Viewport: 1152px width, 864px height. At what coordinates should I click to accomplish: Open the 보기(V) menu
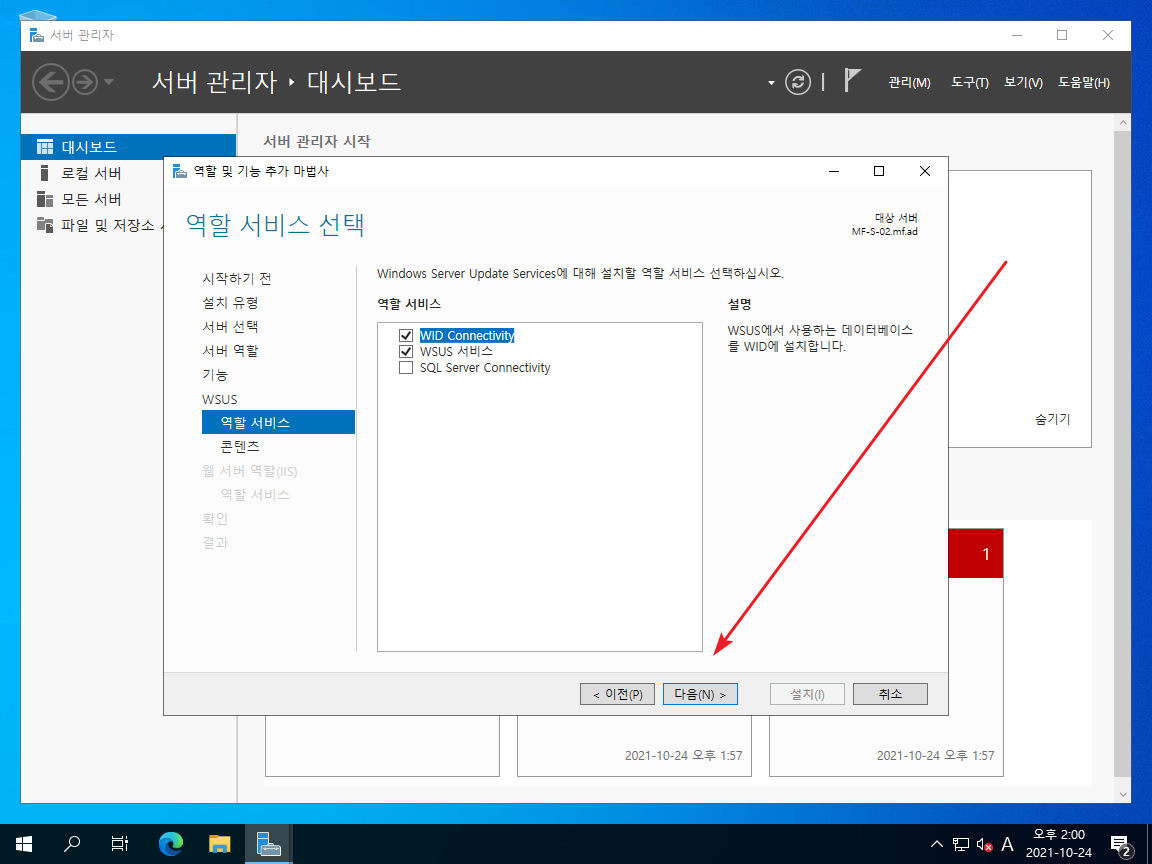1023,82
